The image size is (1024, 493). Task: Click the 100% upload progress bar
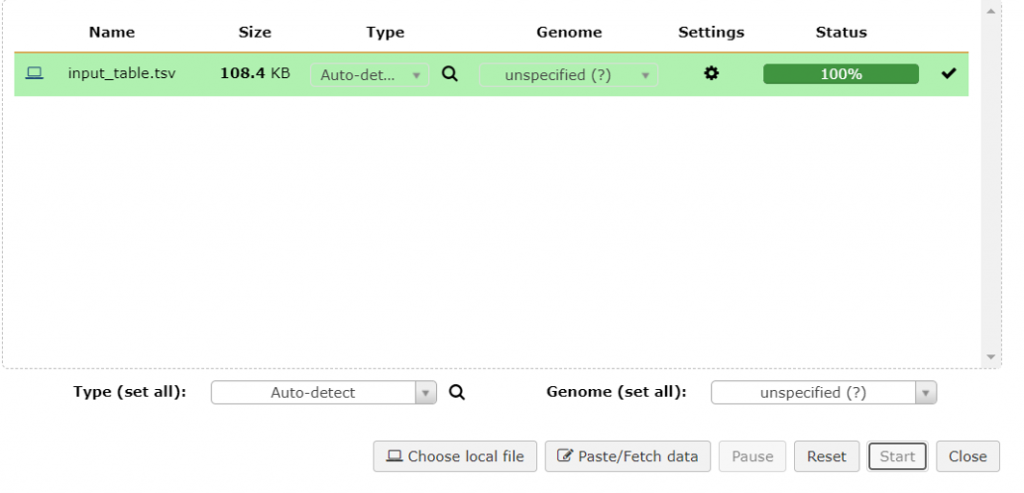coord(840,74)
